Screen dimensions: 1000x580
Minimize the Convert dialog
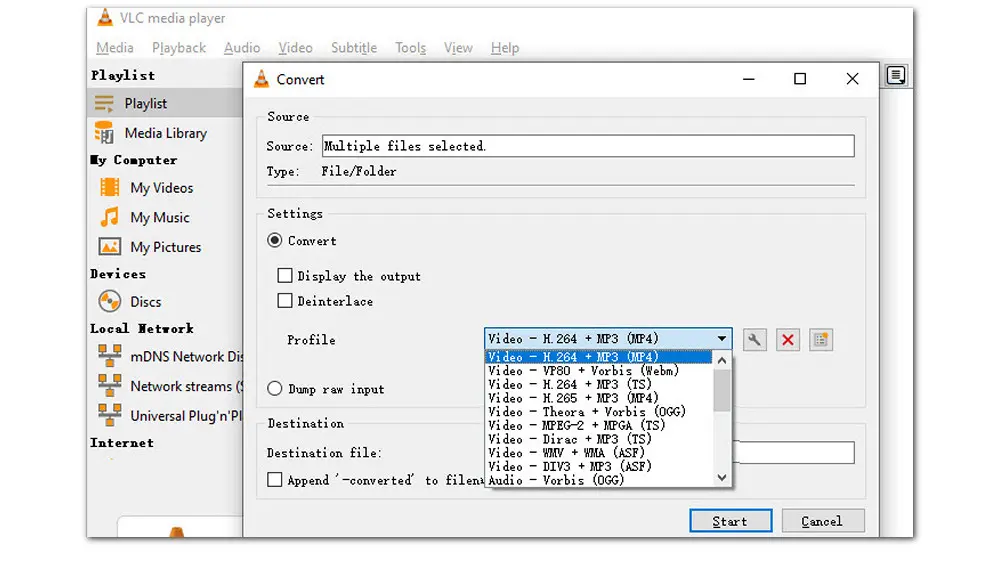point(749,78)
